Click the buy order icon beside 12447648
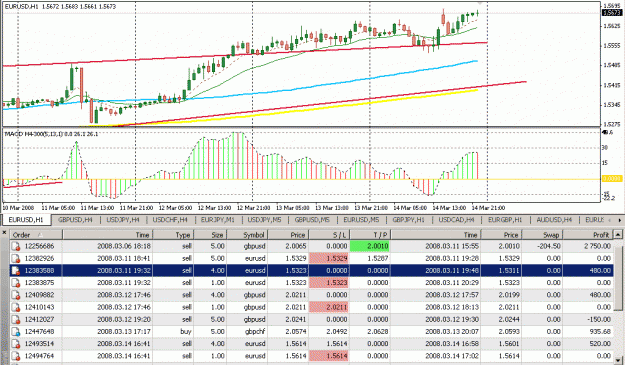 [x=16, y=332]
